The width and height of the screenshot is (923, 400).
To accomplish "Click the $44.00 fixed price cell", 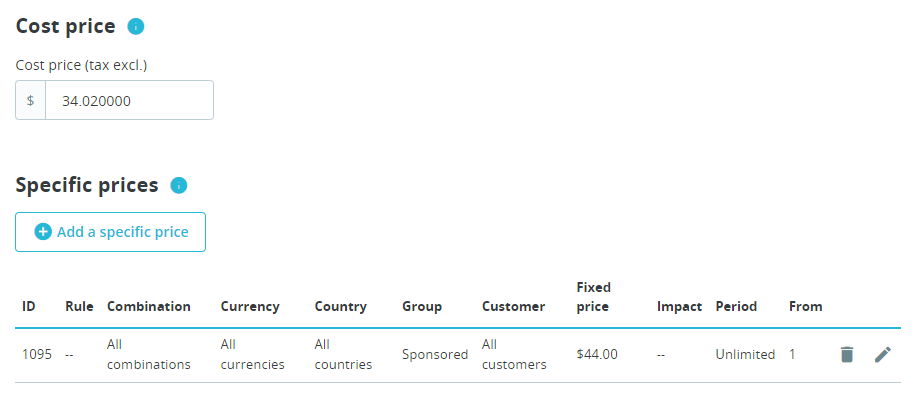I will pos(597,354).
